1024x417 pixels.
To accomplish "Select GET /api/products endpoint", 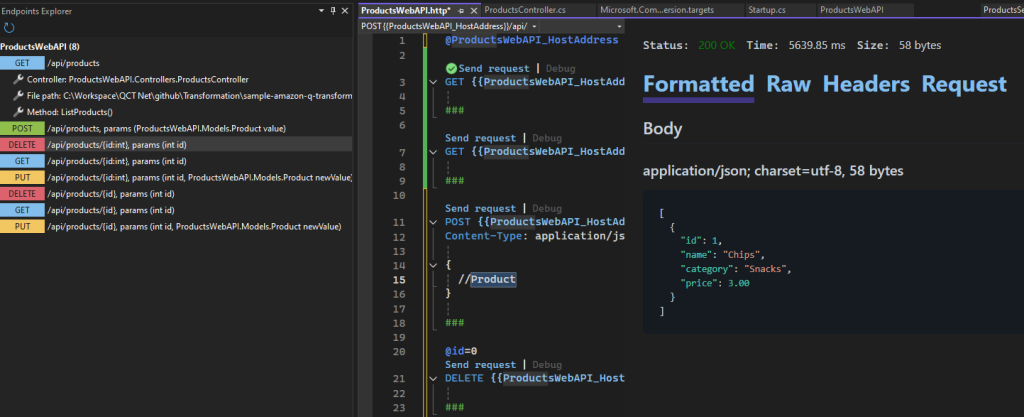I will tap(176, 63).
